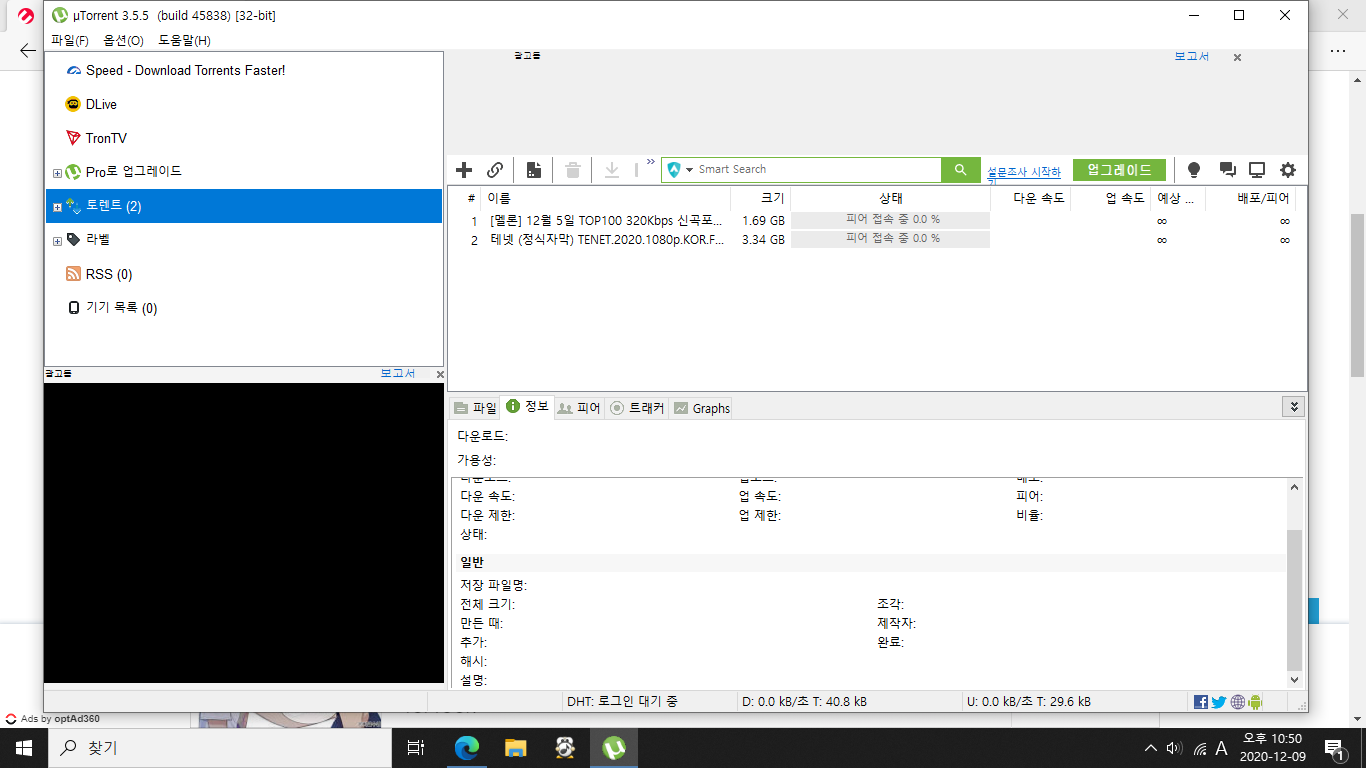Select Speed - Download Torrents Faster! sidebar item
This screenshot has width=1366, height=768.
(x=186, y=70)
